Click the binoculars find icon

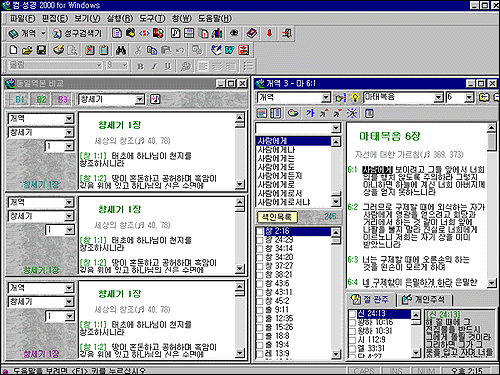pyautogui.click(x=121, y=50)
